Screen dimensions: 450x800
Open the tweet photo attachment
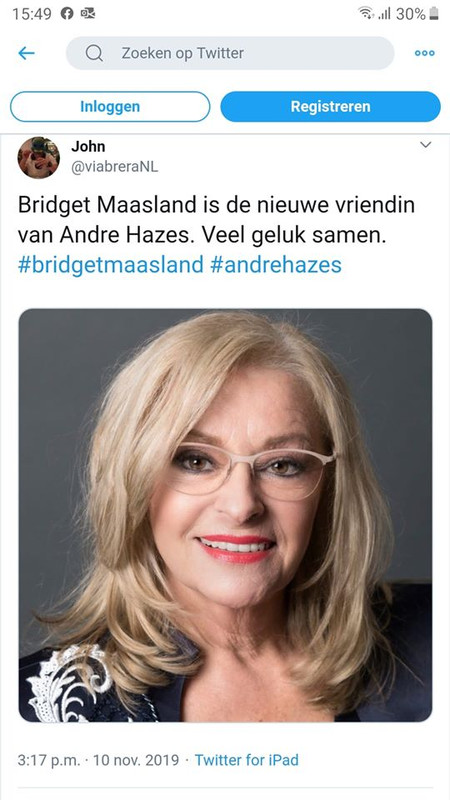[225, 515]
